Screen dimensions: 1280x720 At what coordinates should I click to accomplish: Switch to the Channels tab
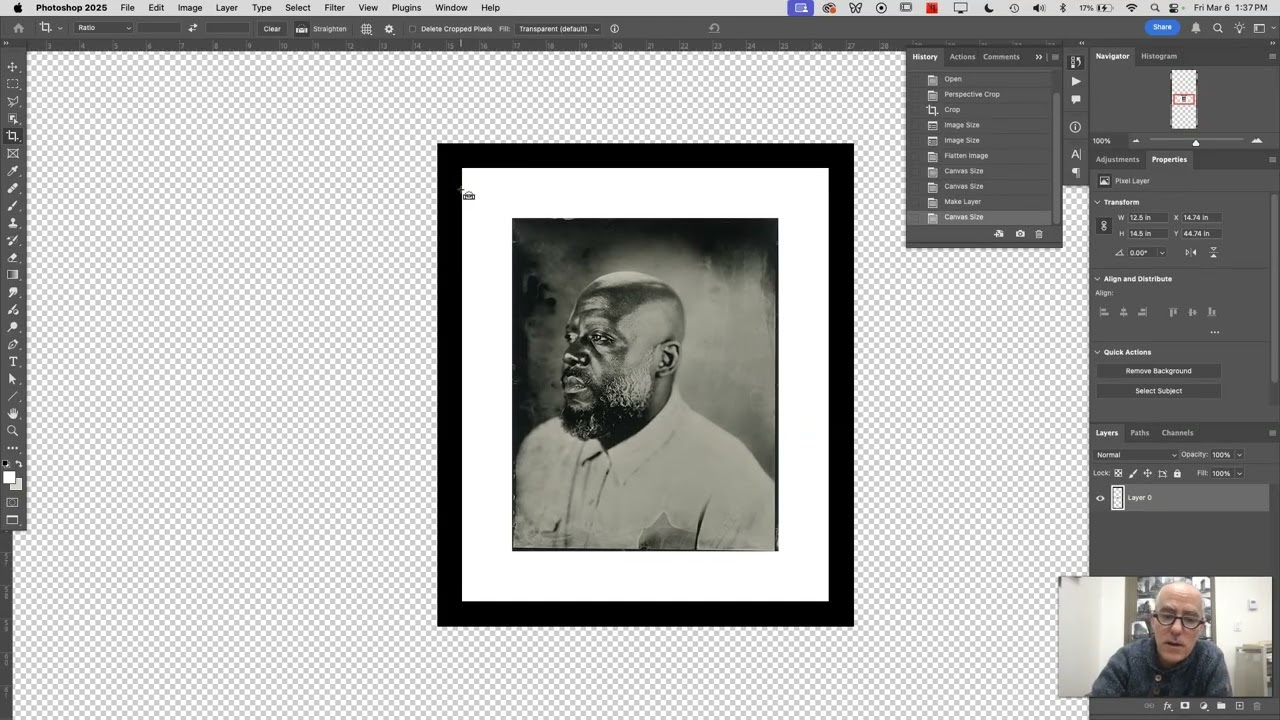(x=1177, y=433)
